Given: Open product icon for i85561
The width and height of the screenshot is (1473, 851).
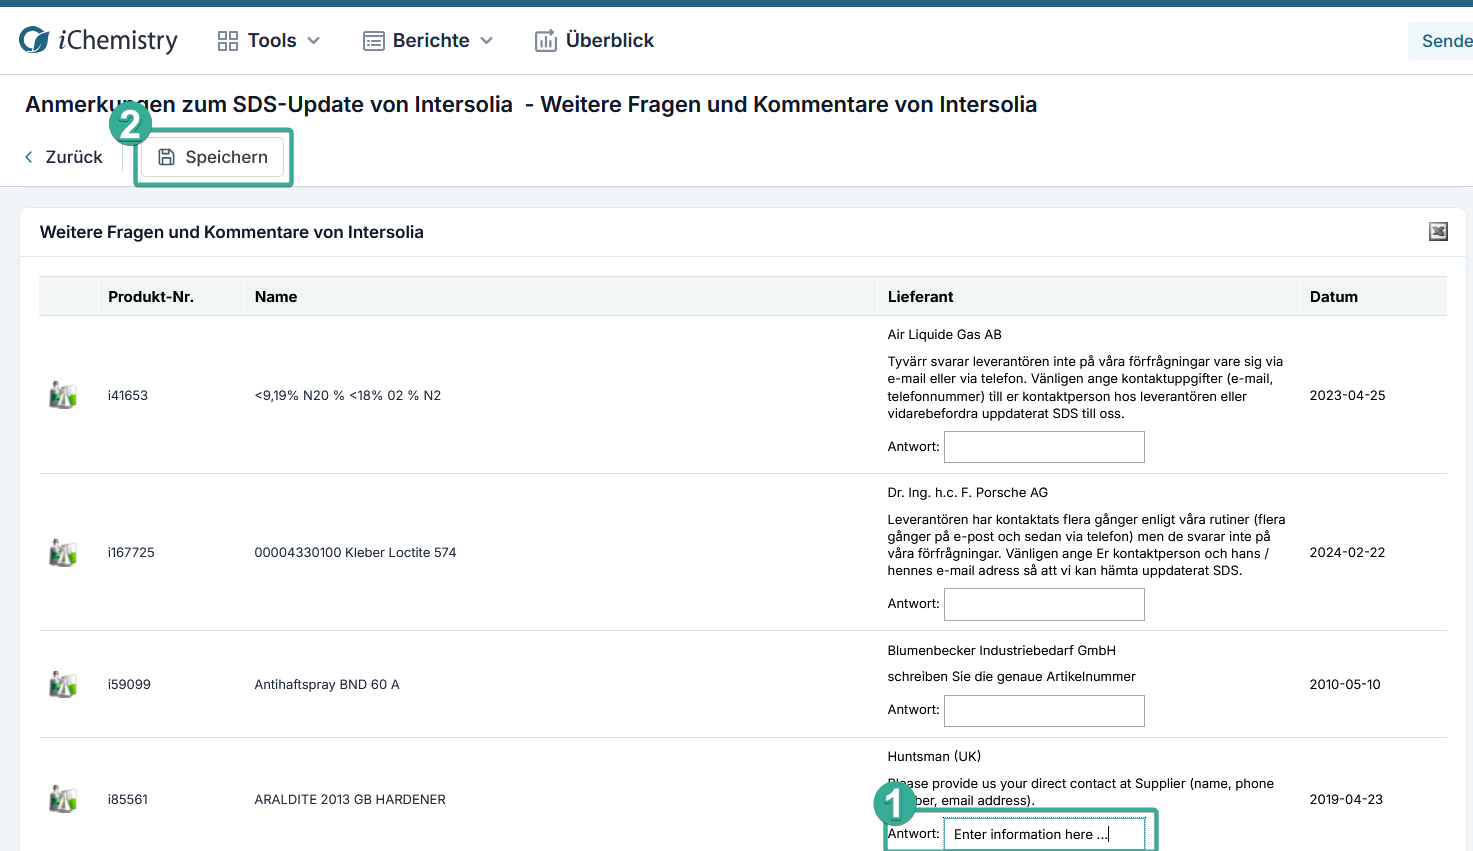Looking at the screenshot, I should (63, 799).
